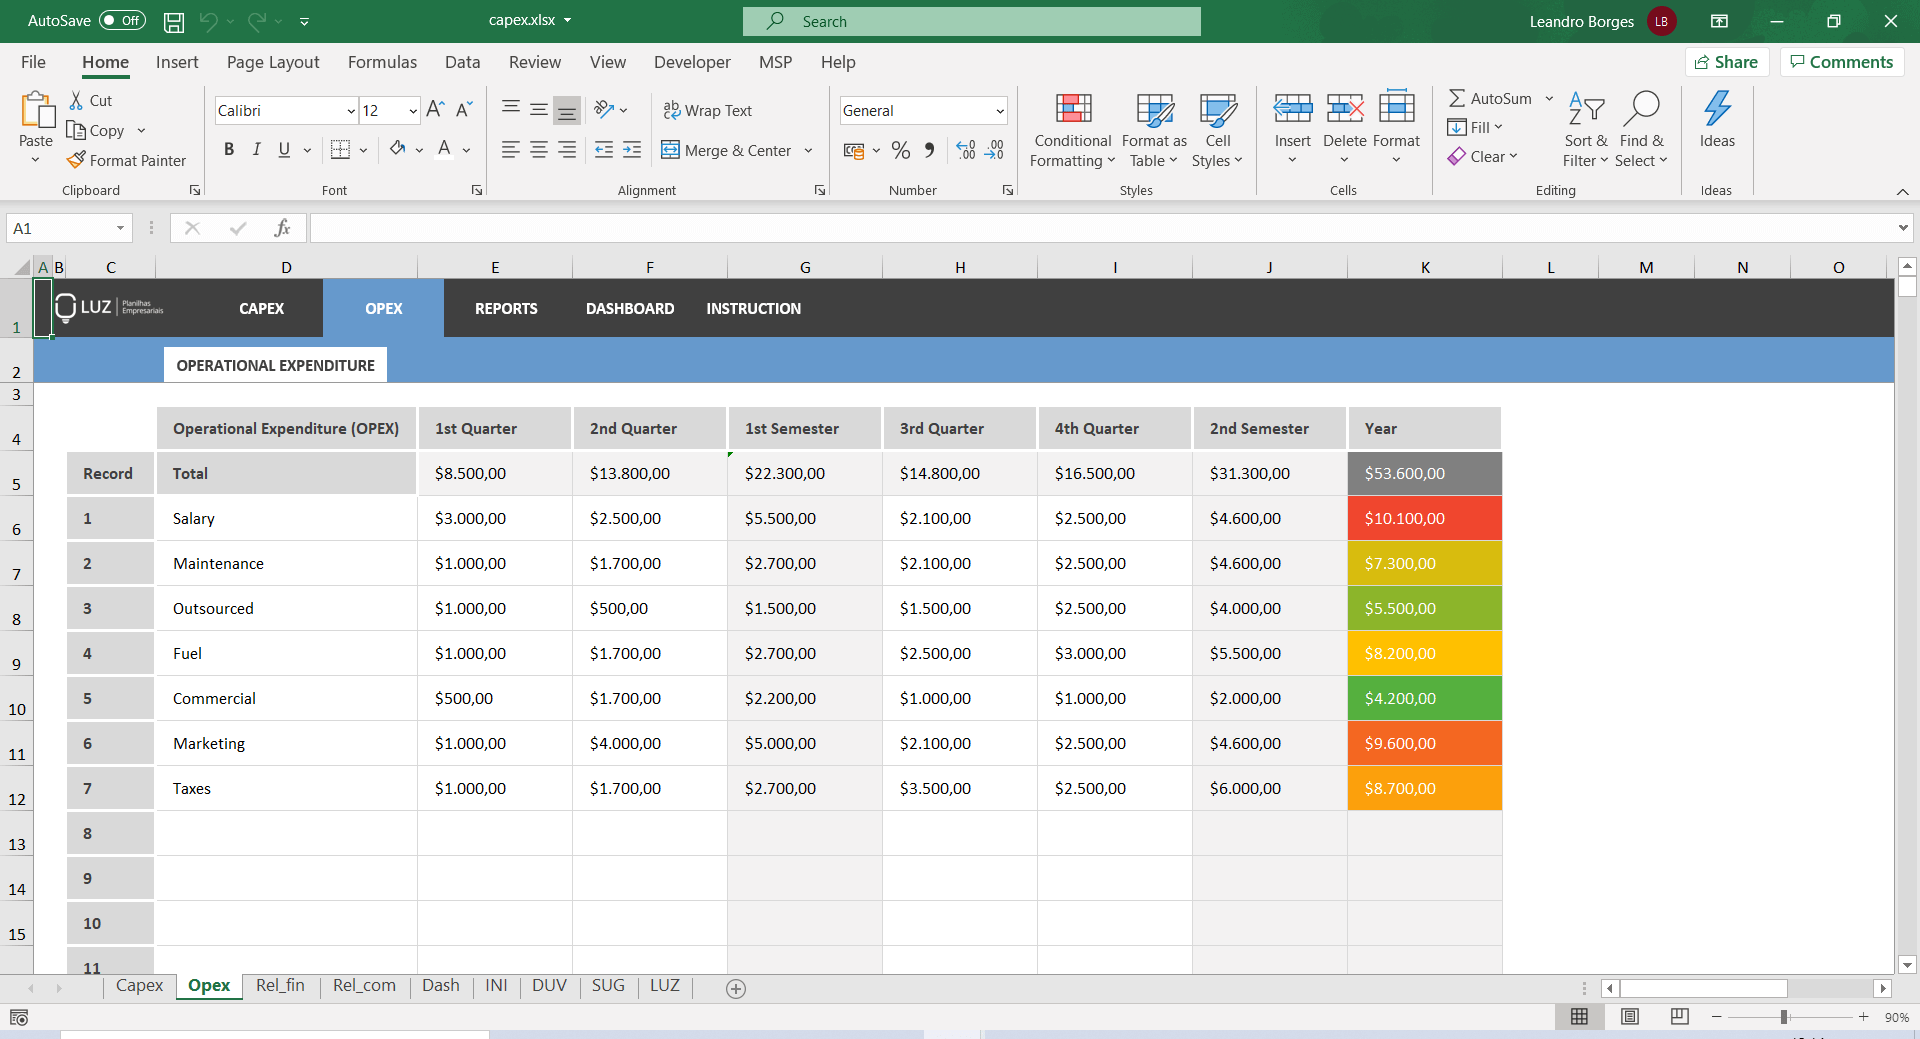Switch to the Formulas ribbon tab
Viewport: 1920px width, 1039px height.
tap(381, 61)
